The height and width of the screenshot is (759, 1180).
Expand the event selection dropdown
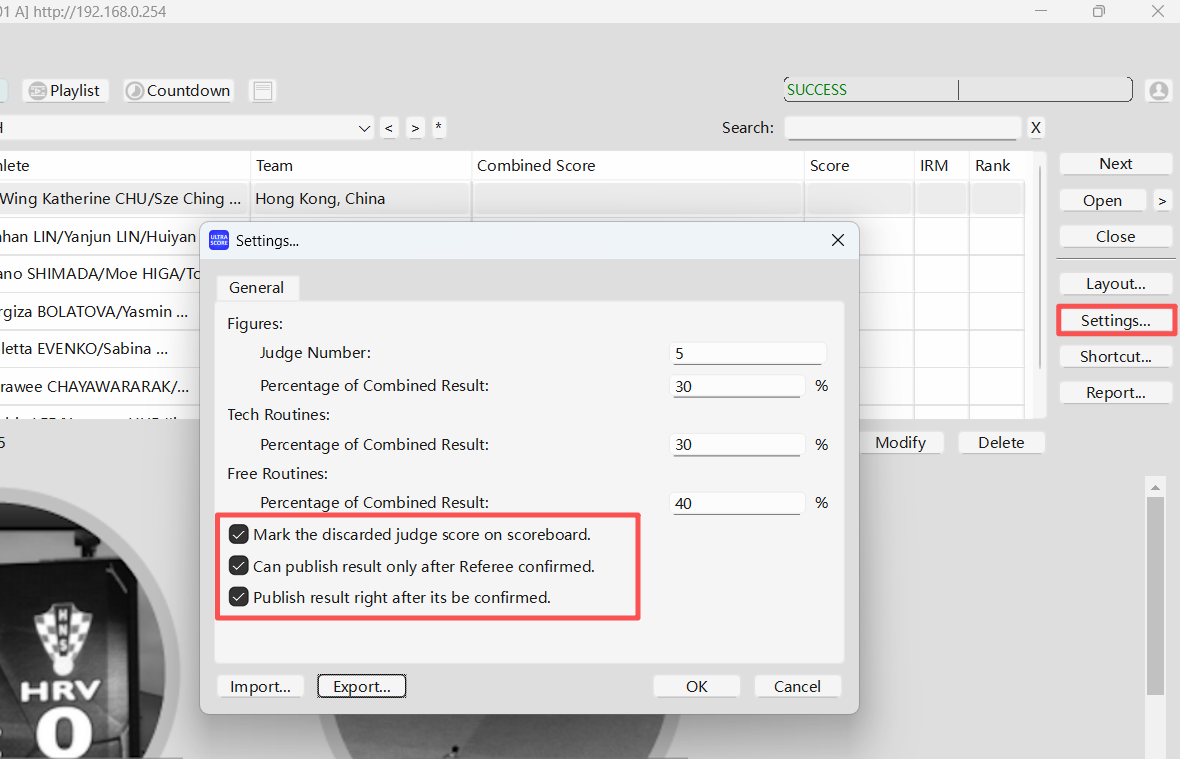coord(364,128)
